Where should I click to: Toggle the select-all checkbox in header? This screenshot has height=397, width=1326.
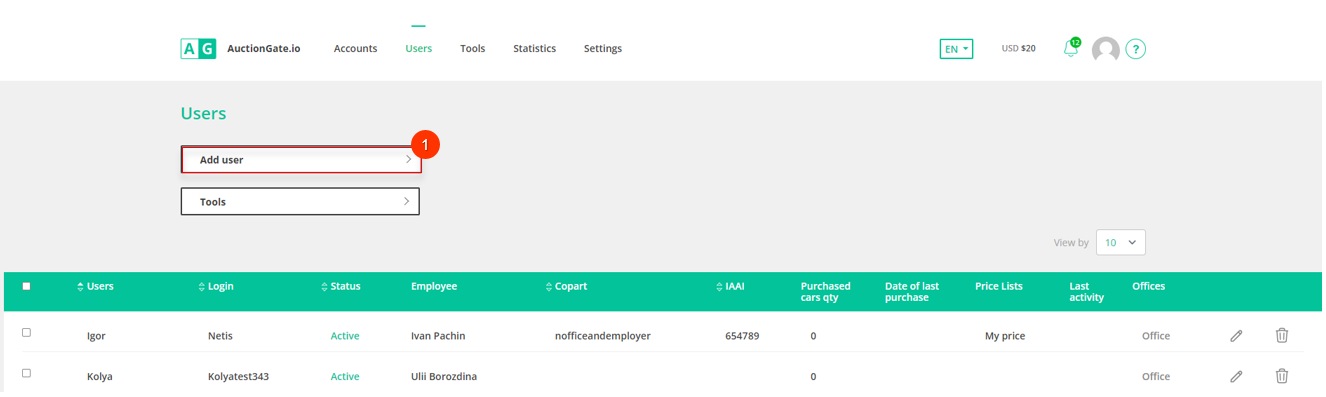pos(27,286)
